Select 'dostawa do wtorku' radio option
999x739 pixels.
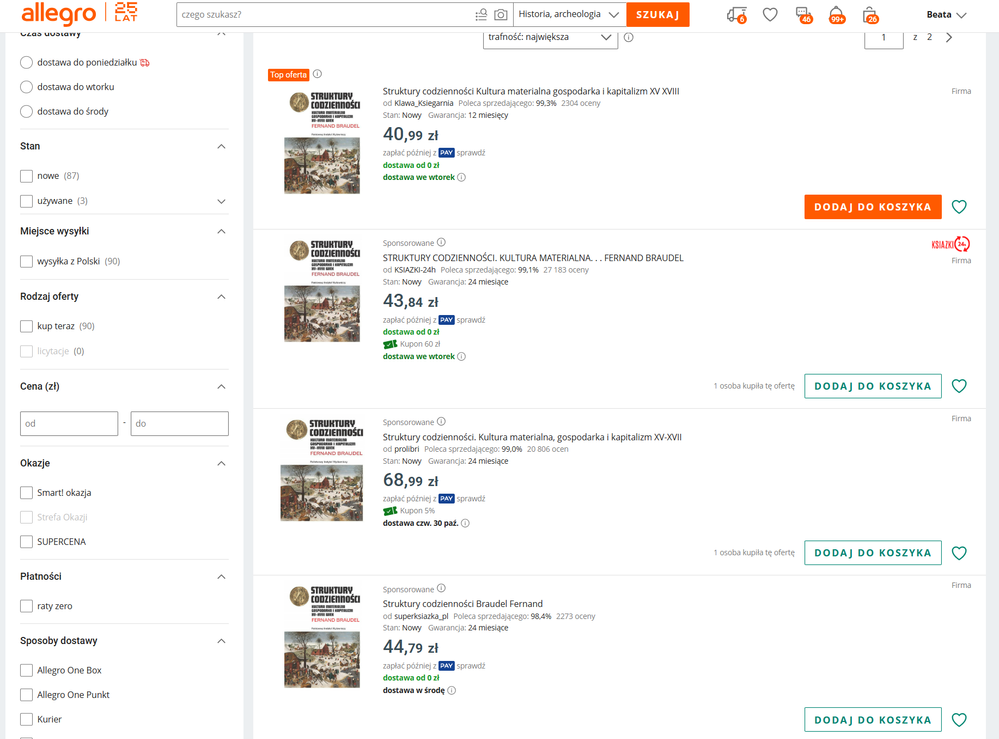pyautogui.click(x=27, y=87)
